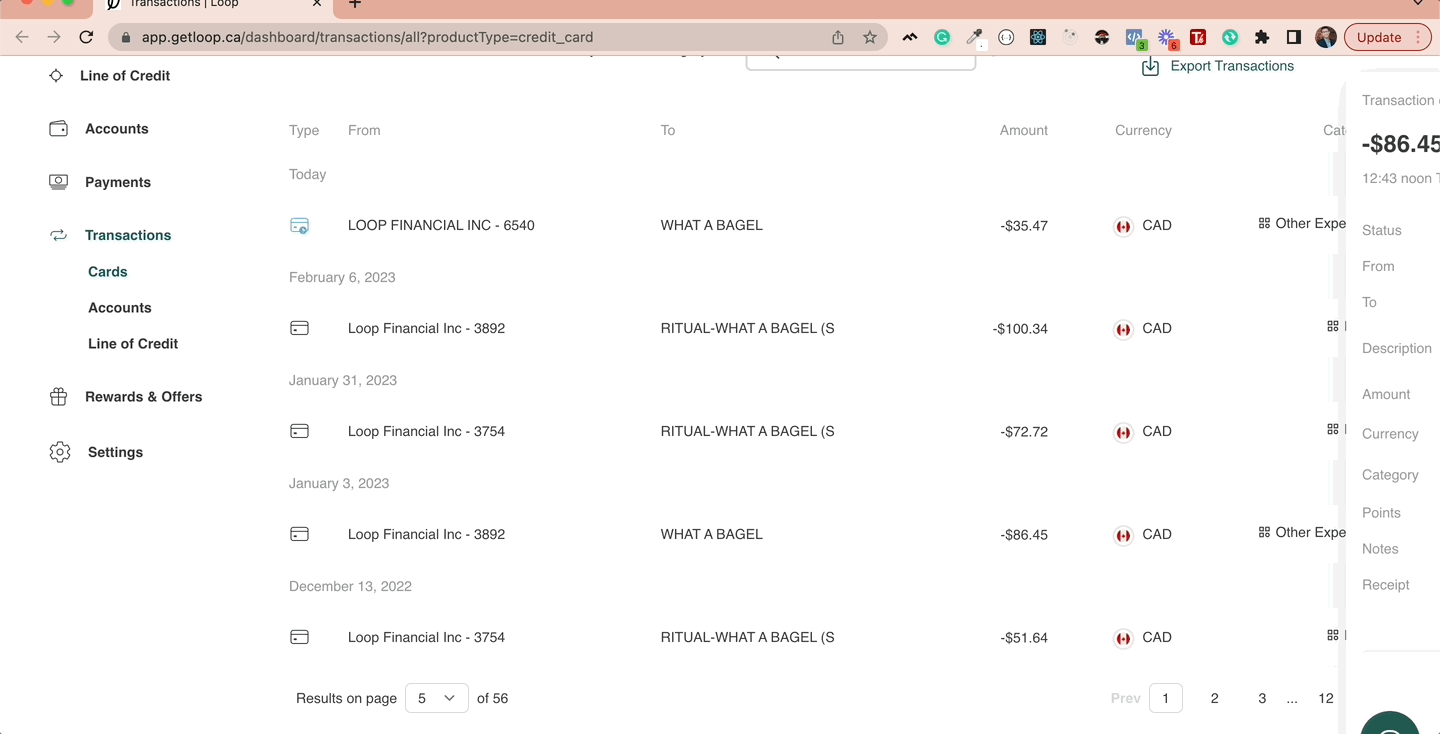Click RITUAL-WHAT A BAGEL in January 31 row
This screenshot has height=734, width=1440.
point(747,432)
